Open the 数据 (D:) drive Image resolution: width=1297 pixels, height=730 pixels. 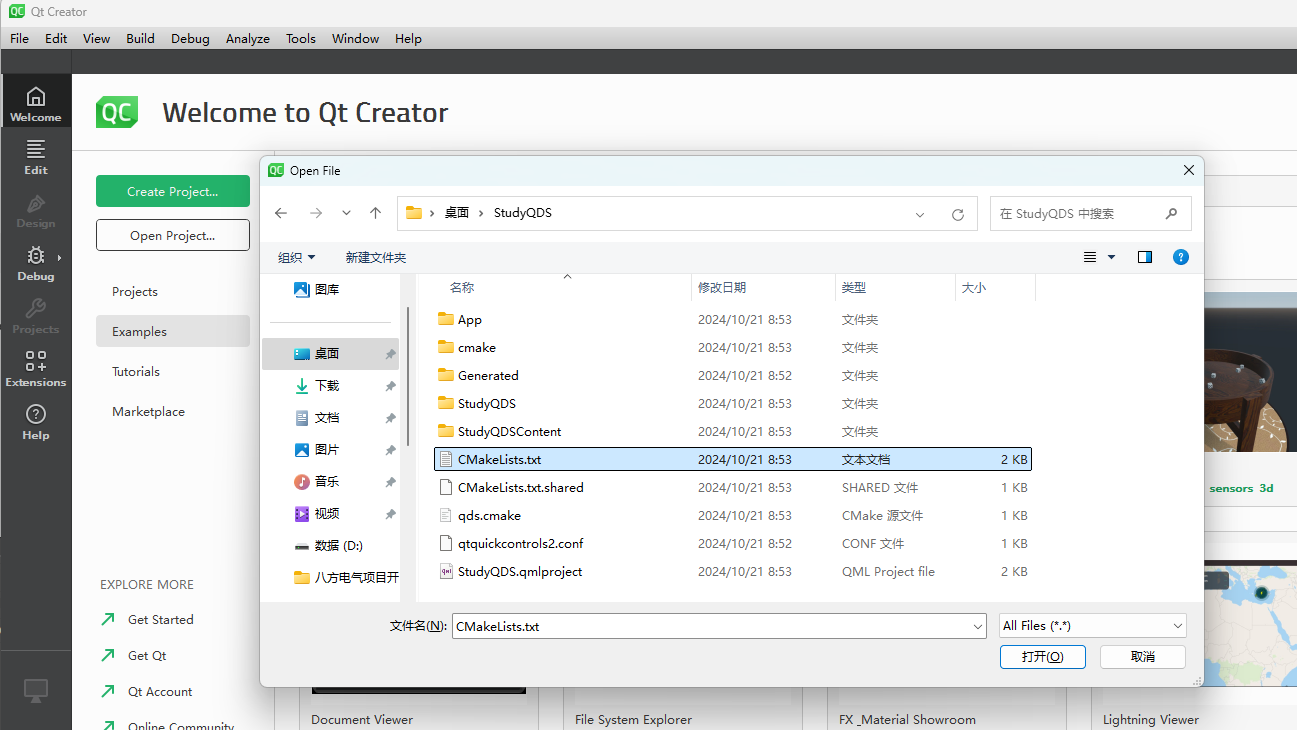point(330,546)
